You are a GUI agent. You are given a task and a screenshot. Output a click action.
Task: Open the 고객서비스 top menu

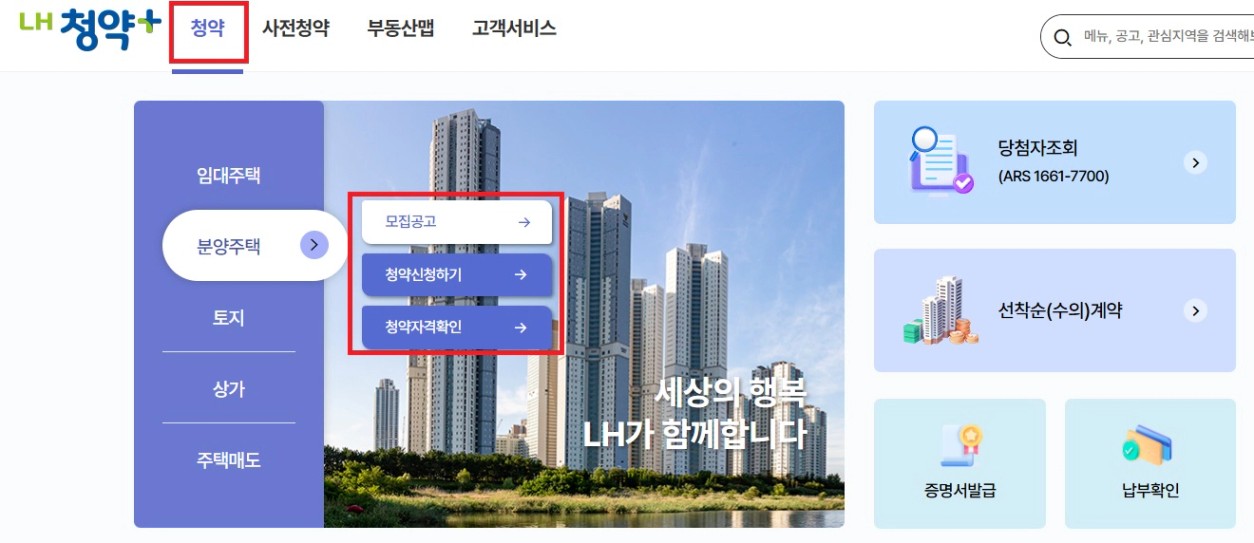pos(514,28)
